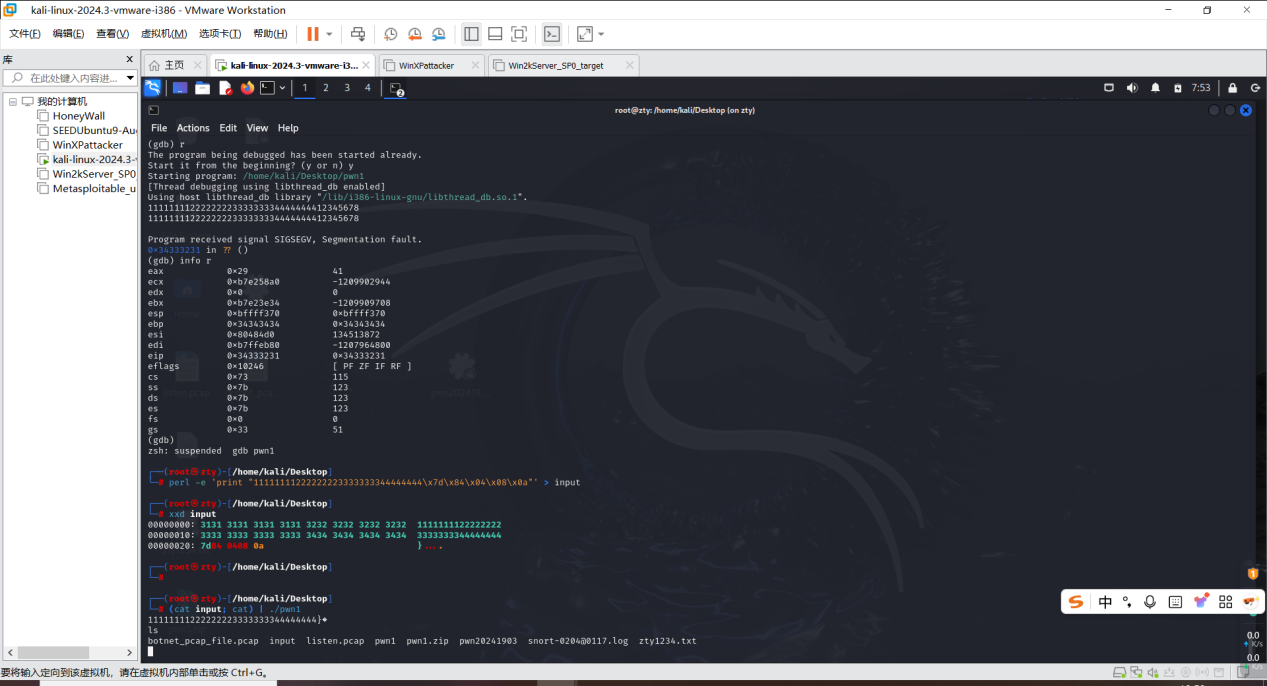Close the kali-linux-2024.3-vmware tab

coord(368,65)
